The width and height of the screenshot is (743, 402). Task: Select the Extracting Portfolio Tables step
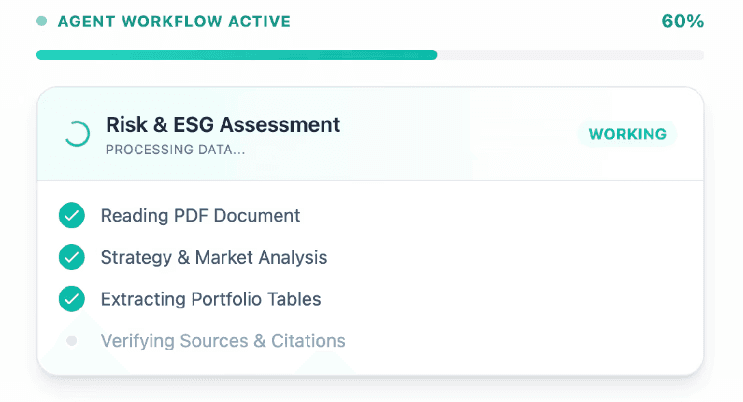pyautogui.click(x=211, y=299)
